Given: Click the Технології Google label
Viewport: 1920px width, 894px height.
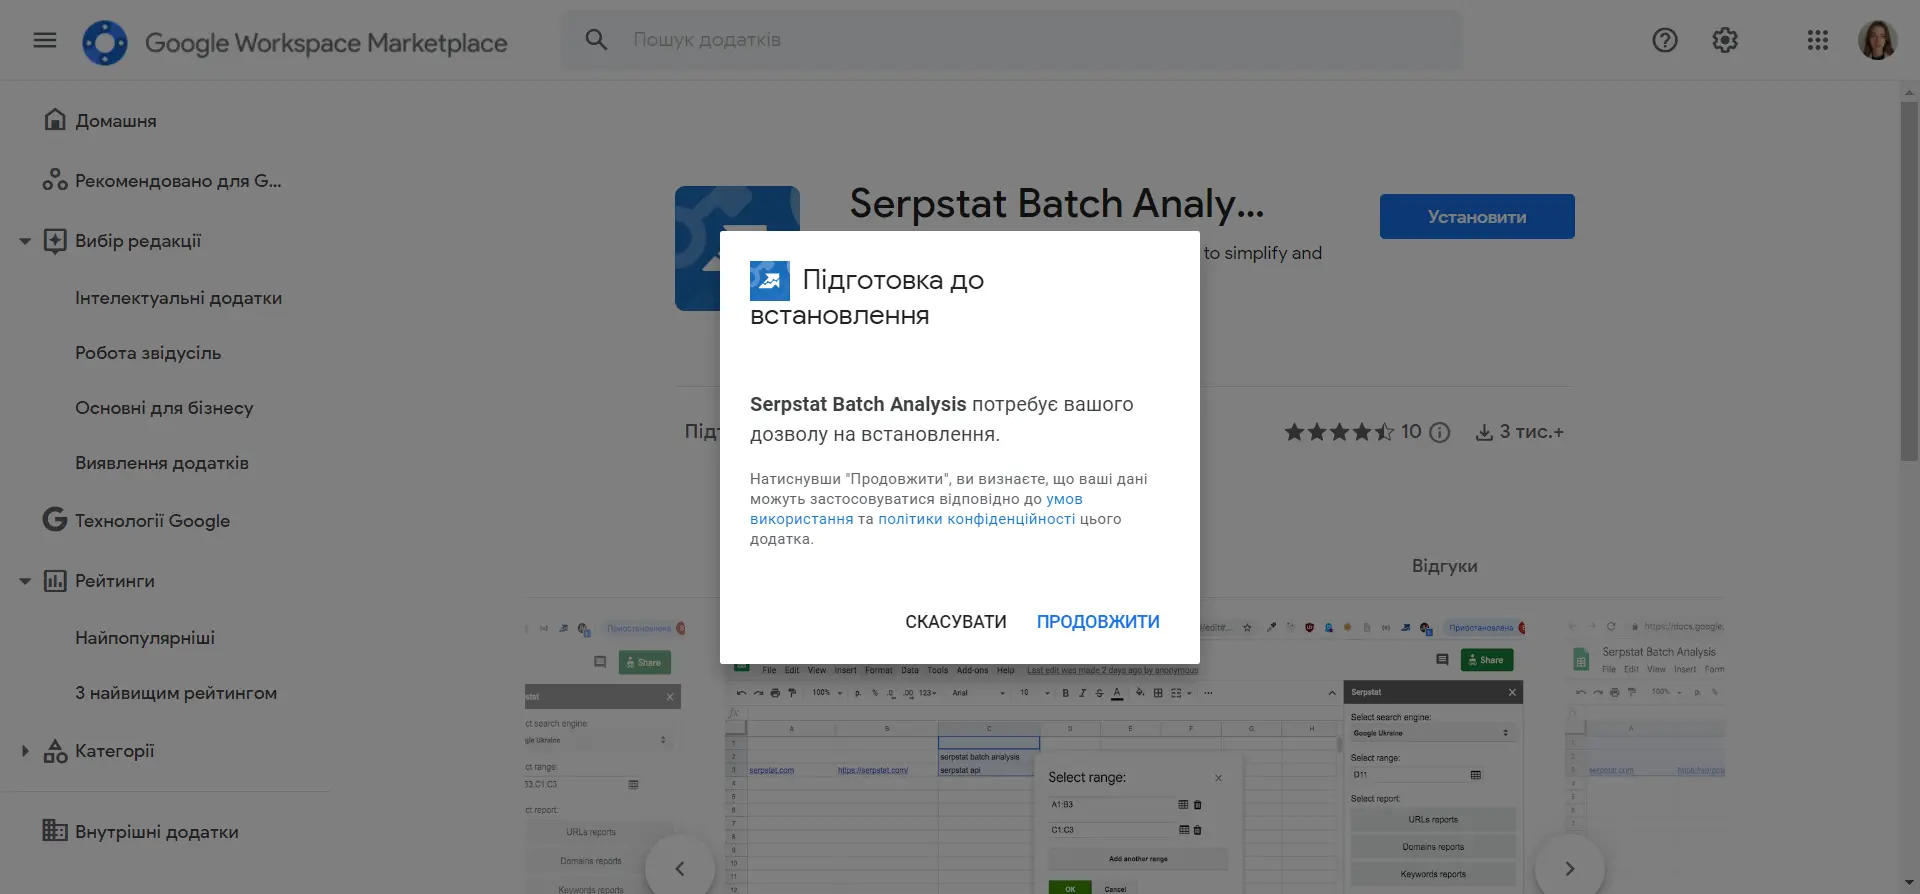Looking at the screenshot, I should (152, 521).
